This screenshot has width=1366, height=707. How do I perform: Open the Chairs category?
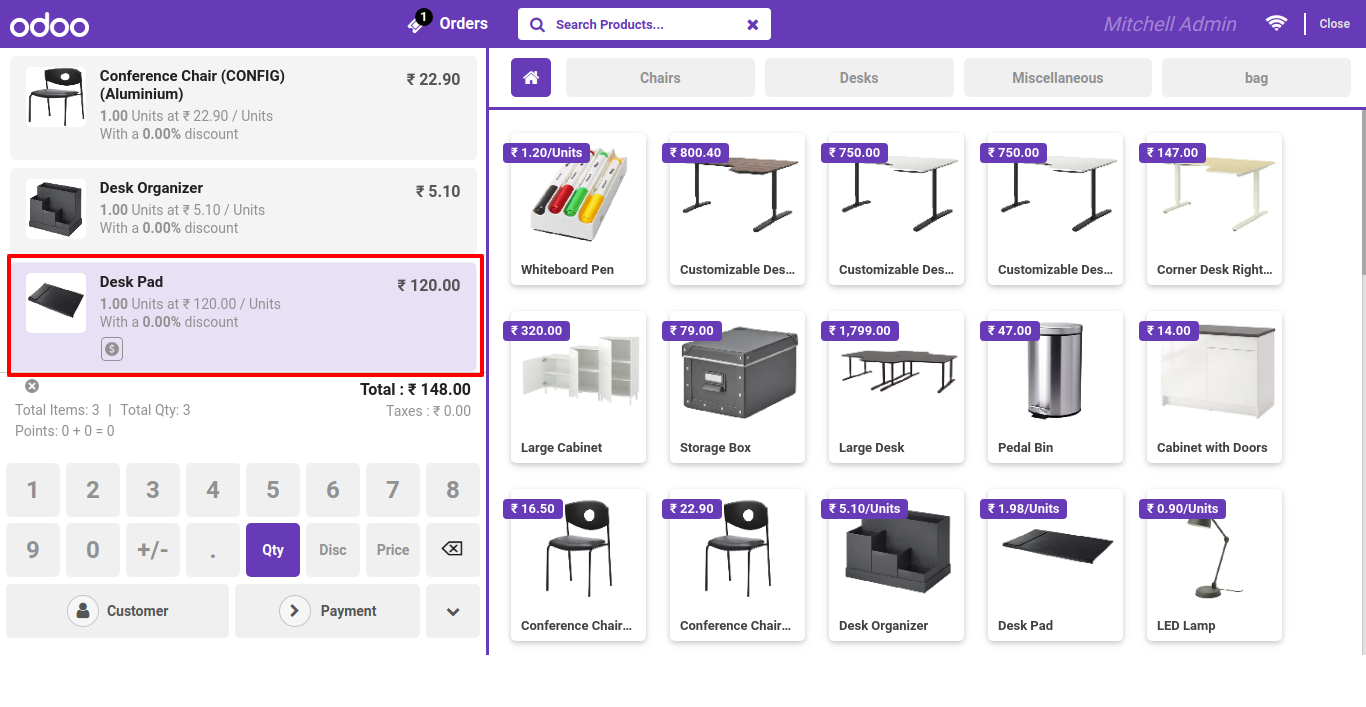(x=660, y=77)
